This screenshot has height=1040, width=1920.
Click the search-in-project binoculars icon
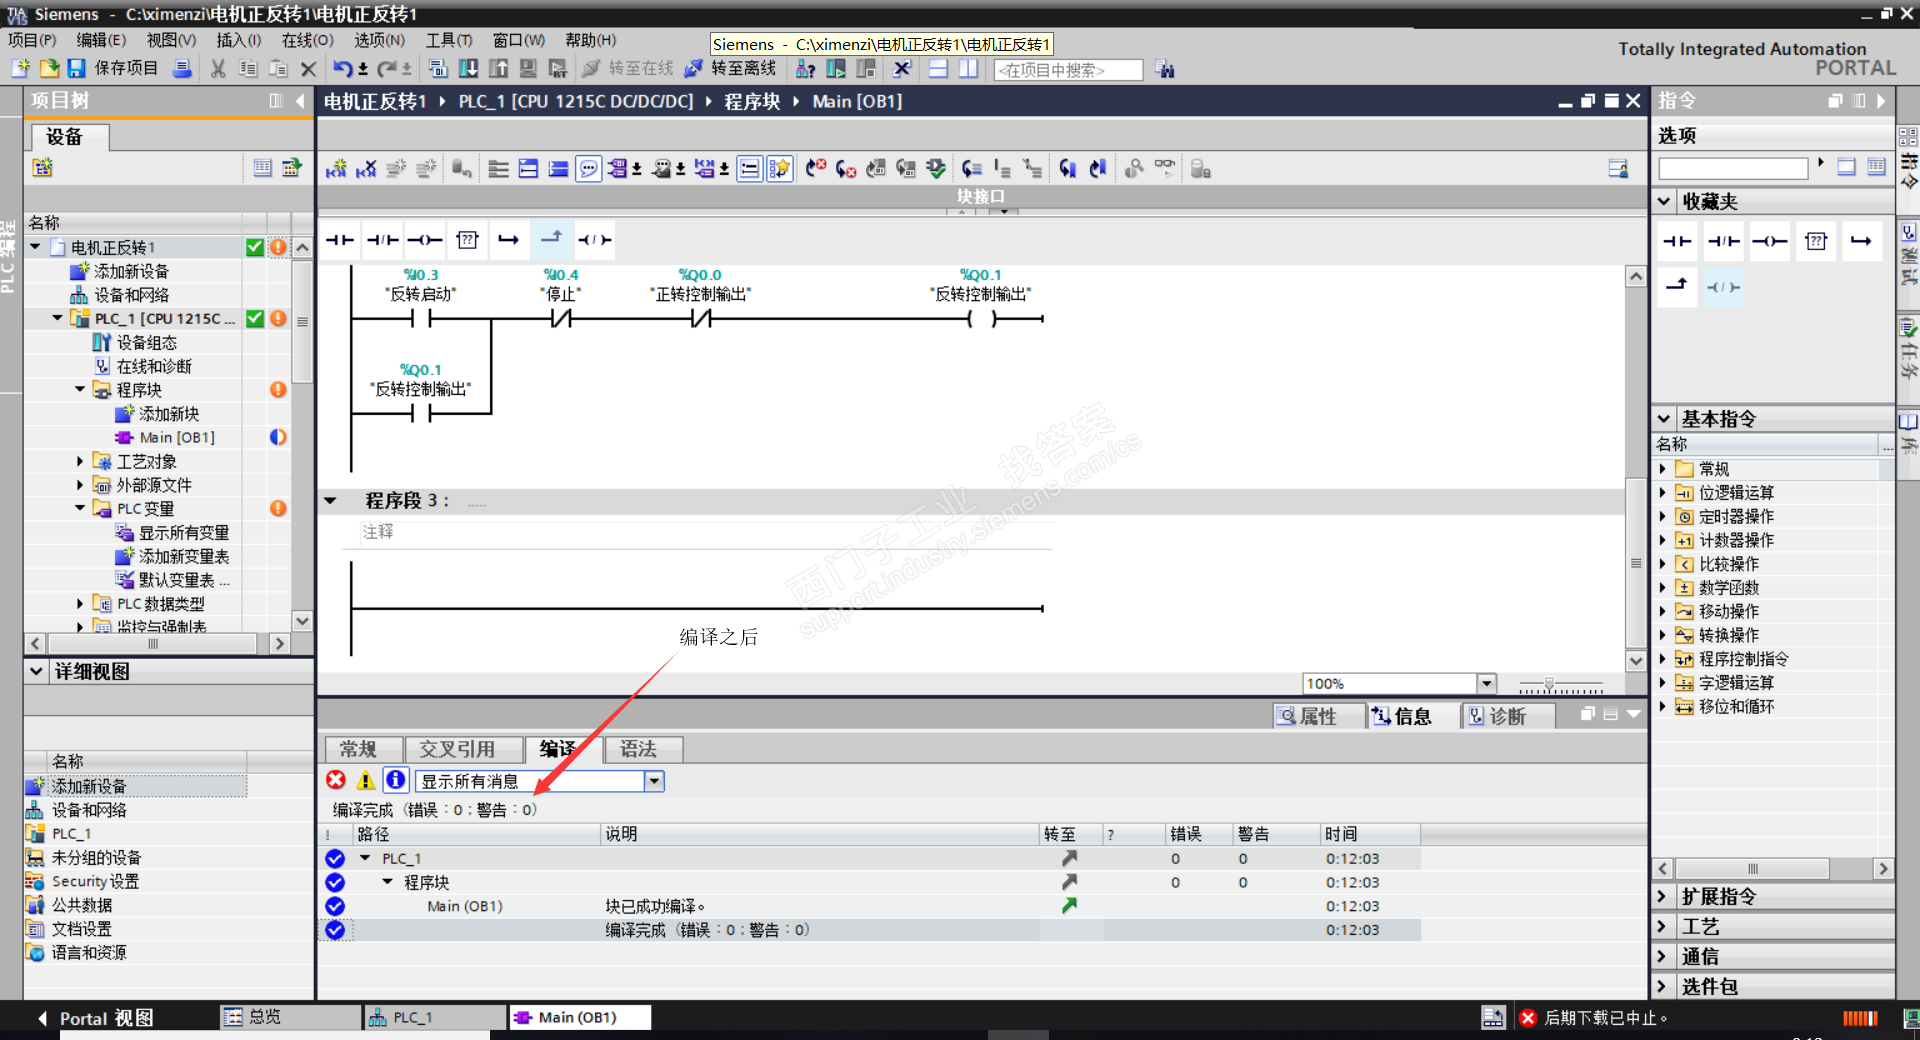click(1164, 69)
